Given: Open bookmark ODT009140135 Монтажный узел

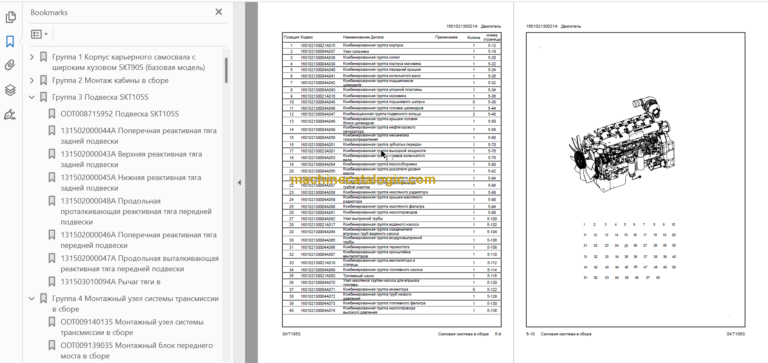Looking at the screenshot, I should [132, 327].
